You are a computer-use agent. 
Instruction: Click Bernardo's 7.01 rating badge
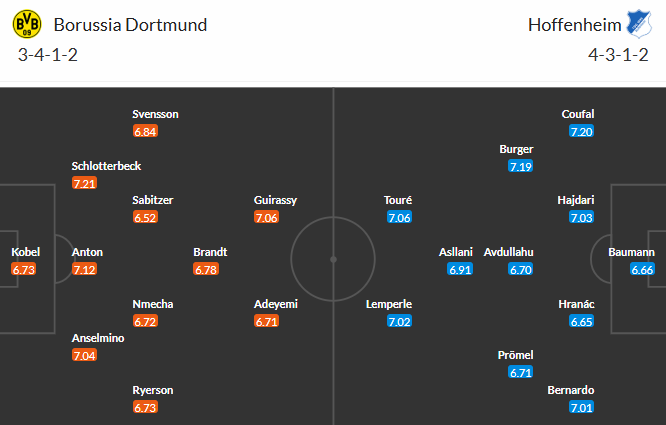pos(581,407)
